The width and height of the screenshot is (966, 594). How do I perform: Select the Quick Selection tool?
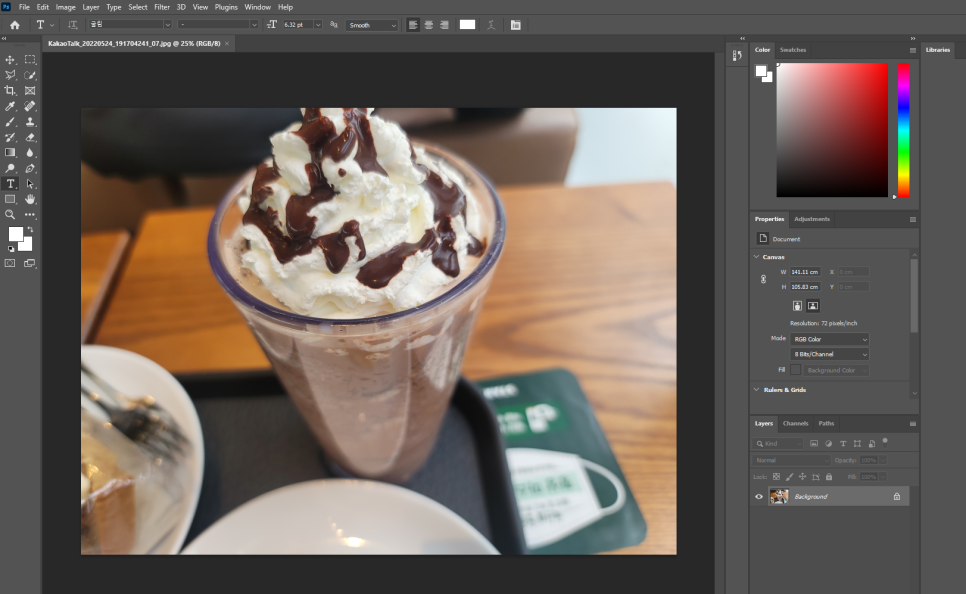[x=30, y=75]
